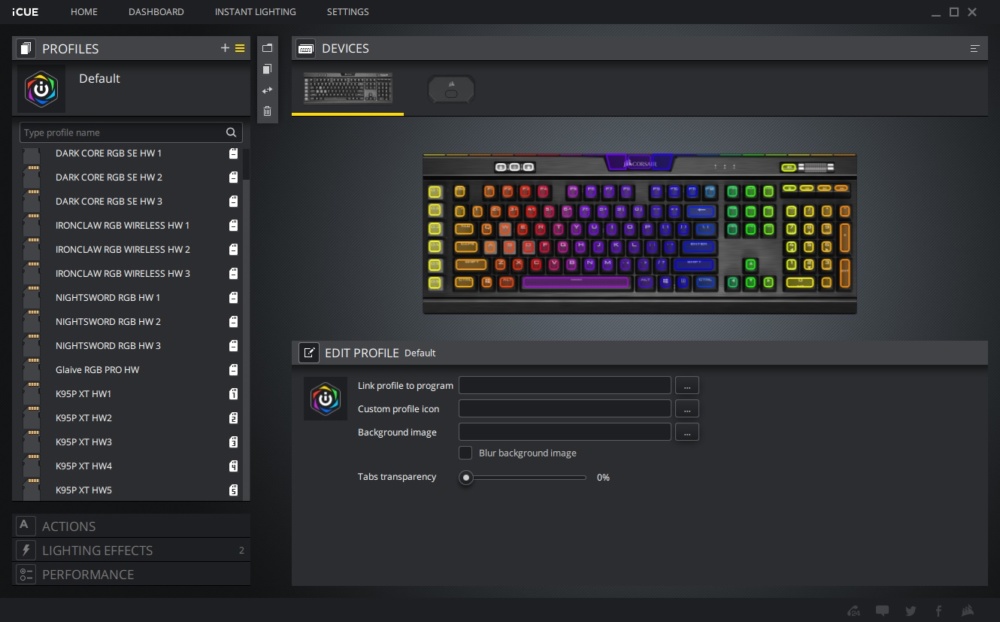Open the HOME tab
1000x622 pixels.
(84, 11)
